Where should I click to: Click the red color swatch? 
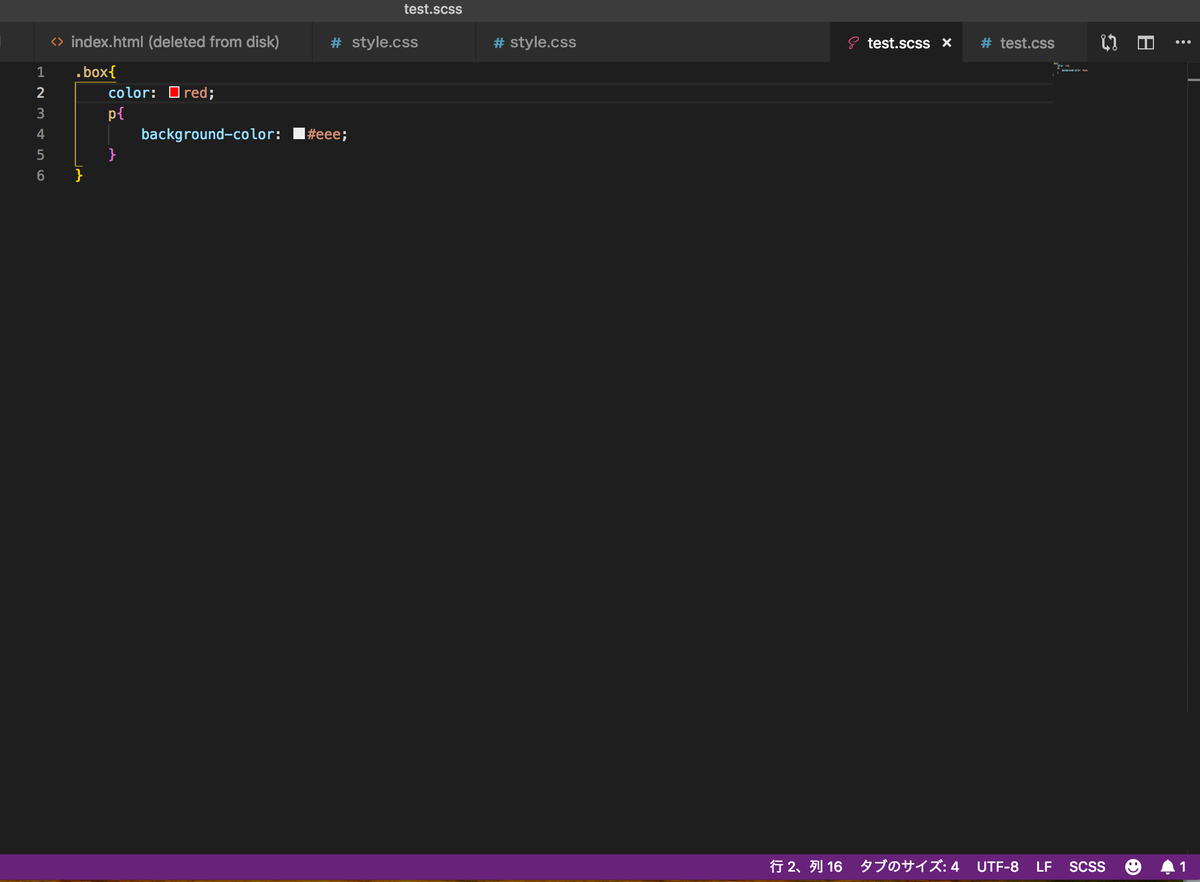pos(174,92)
